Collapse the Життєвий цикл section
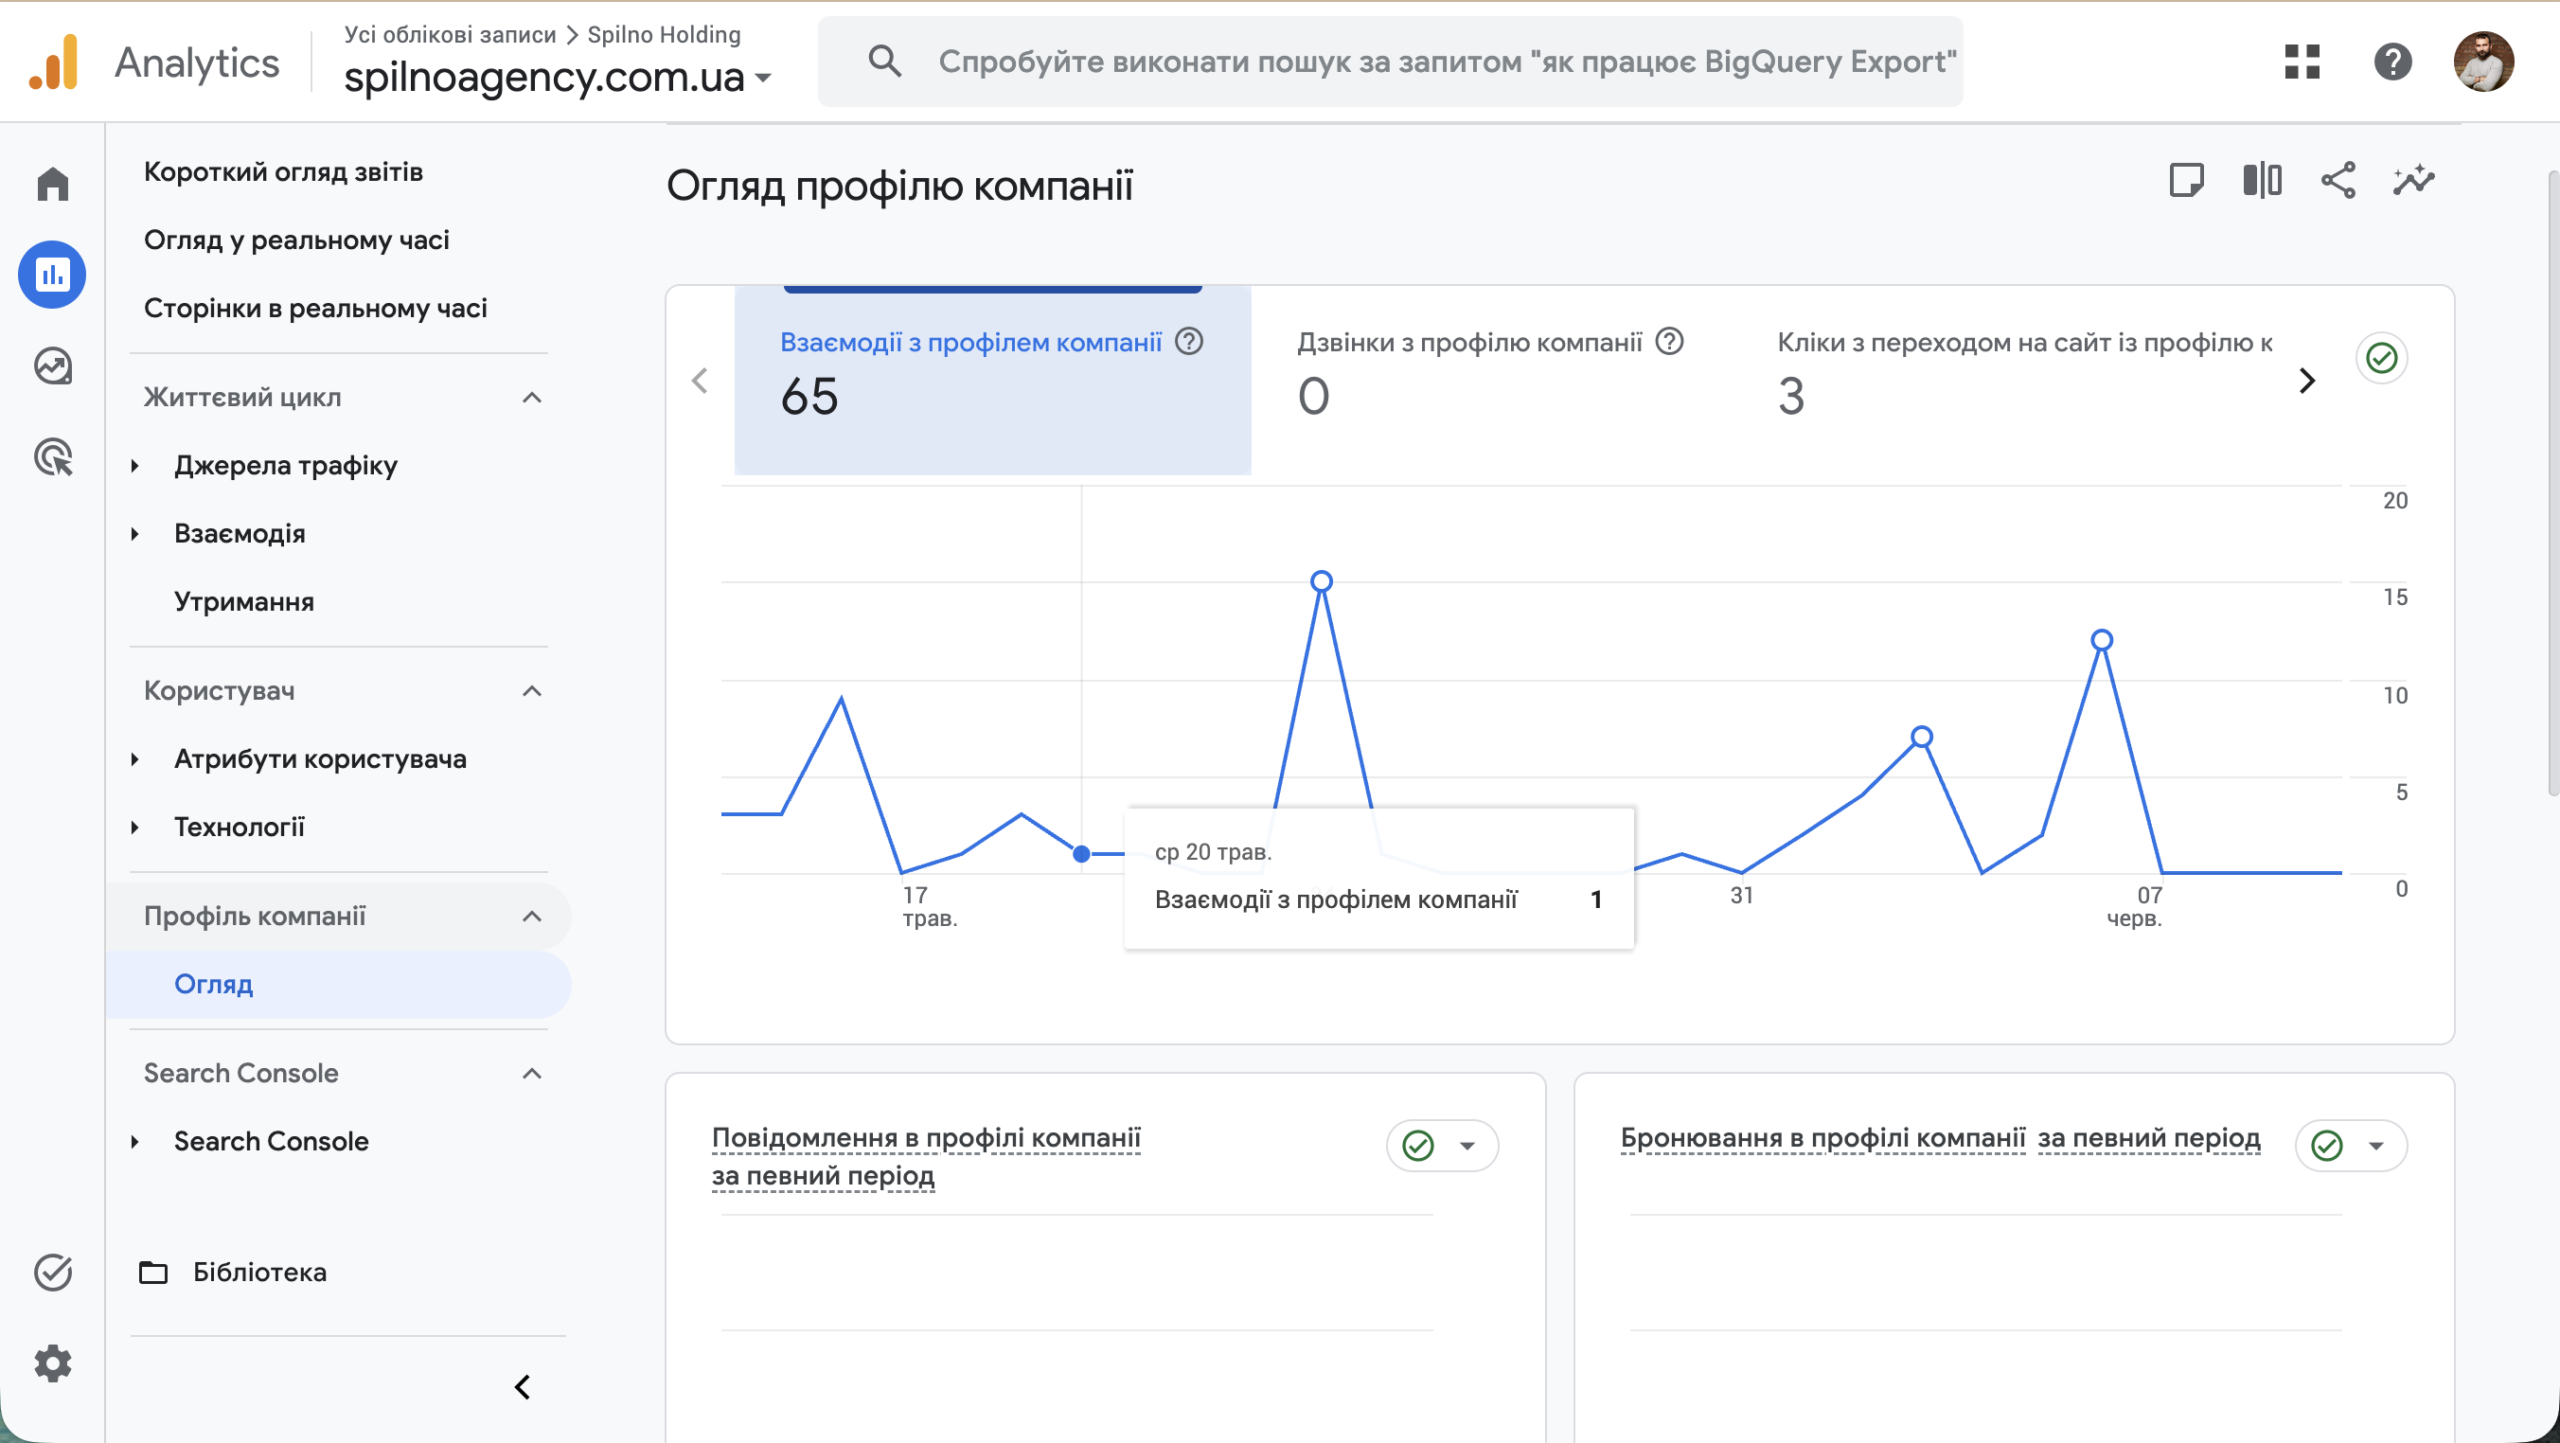This screenshot has width=2560, height=1443. pos(532,397)
